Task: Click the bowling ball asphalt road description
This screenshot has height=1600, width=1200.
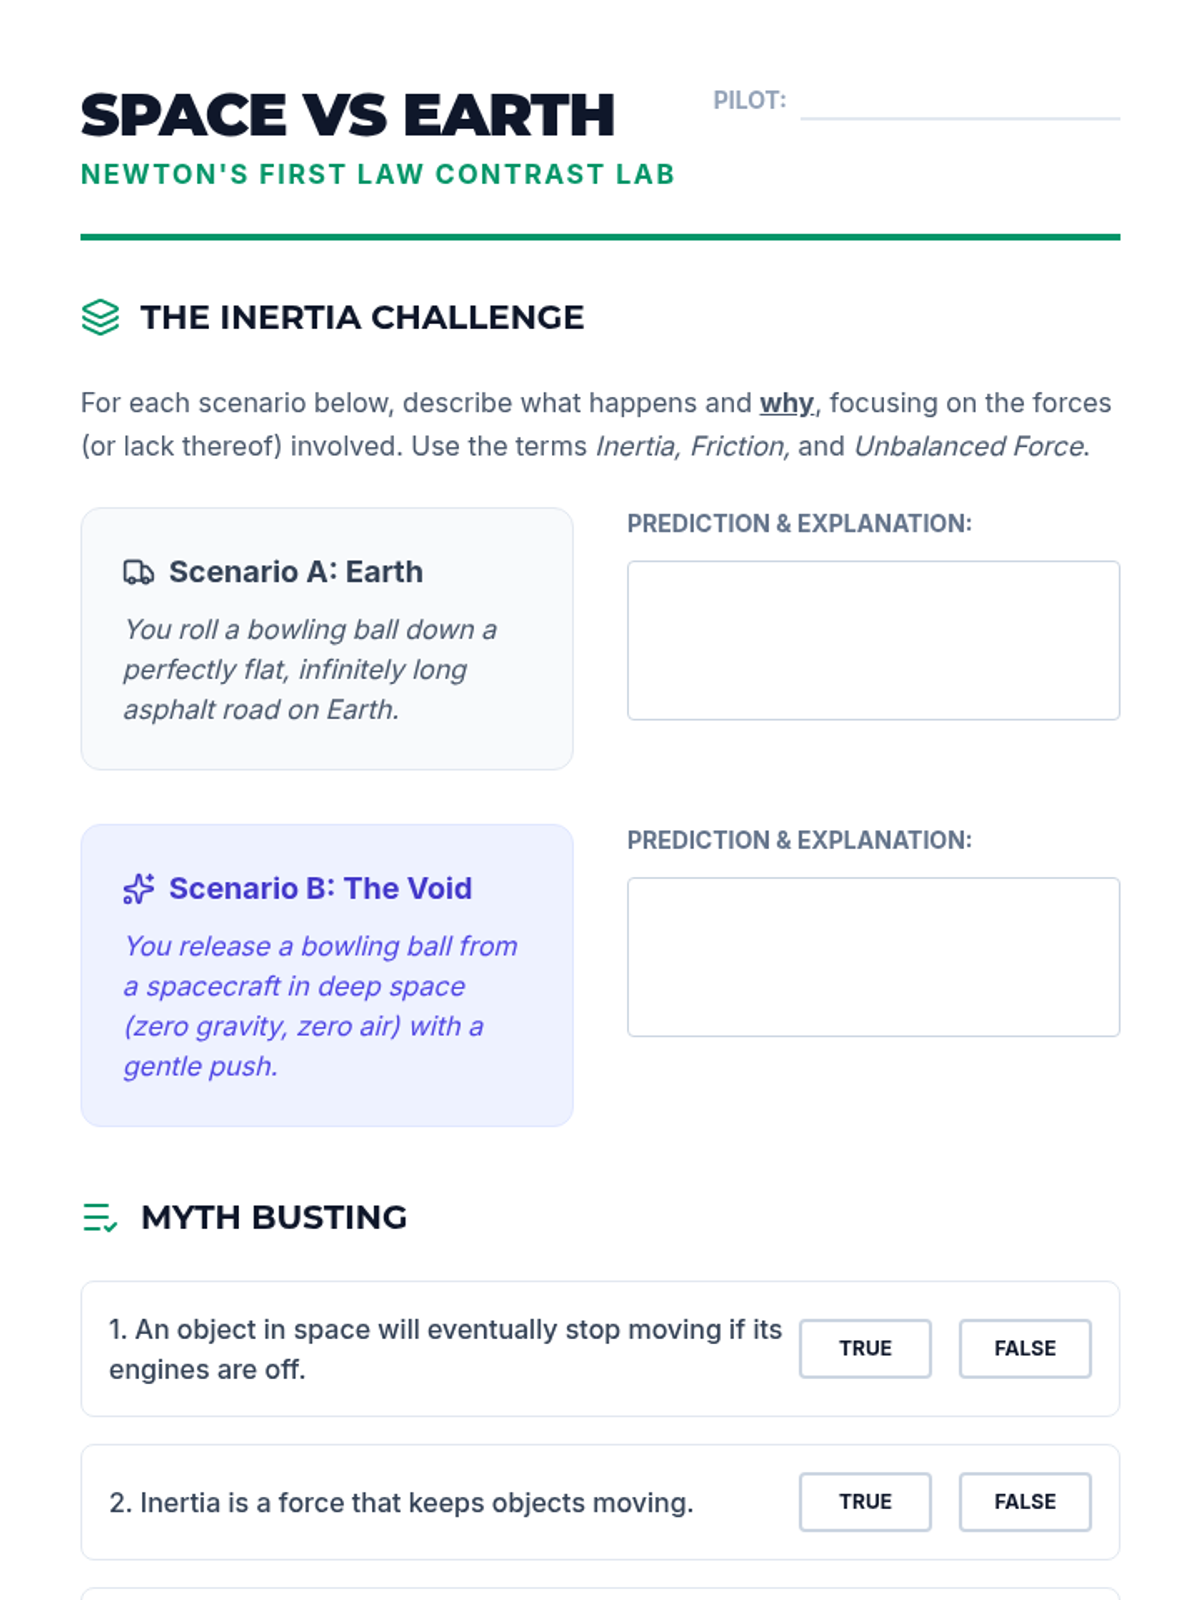Action: [310, 669]
